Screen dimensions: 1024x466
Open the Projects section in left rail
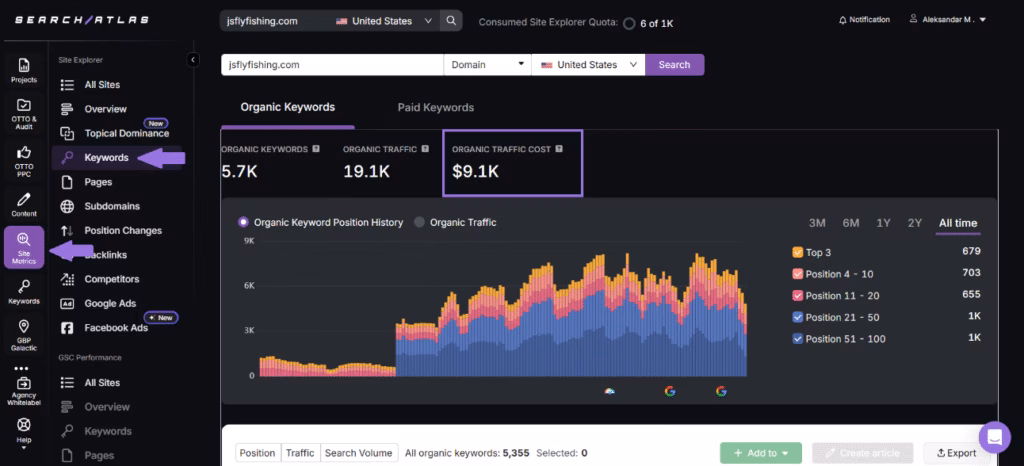pyautogui.click(x=24, y=70)
